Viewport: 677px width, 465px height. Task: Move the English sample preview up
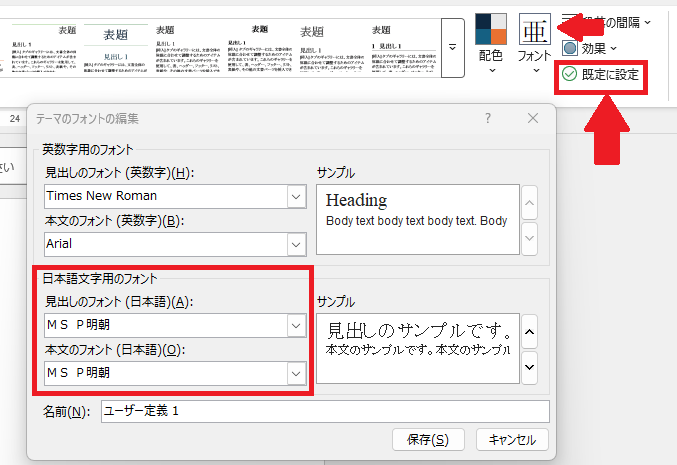tap(530, 203)
